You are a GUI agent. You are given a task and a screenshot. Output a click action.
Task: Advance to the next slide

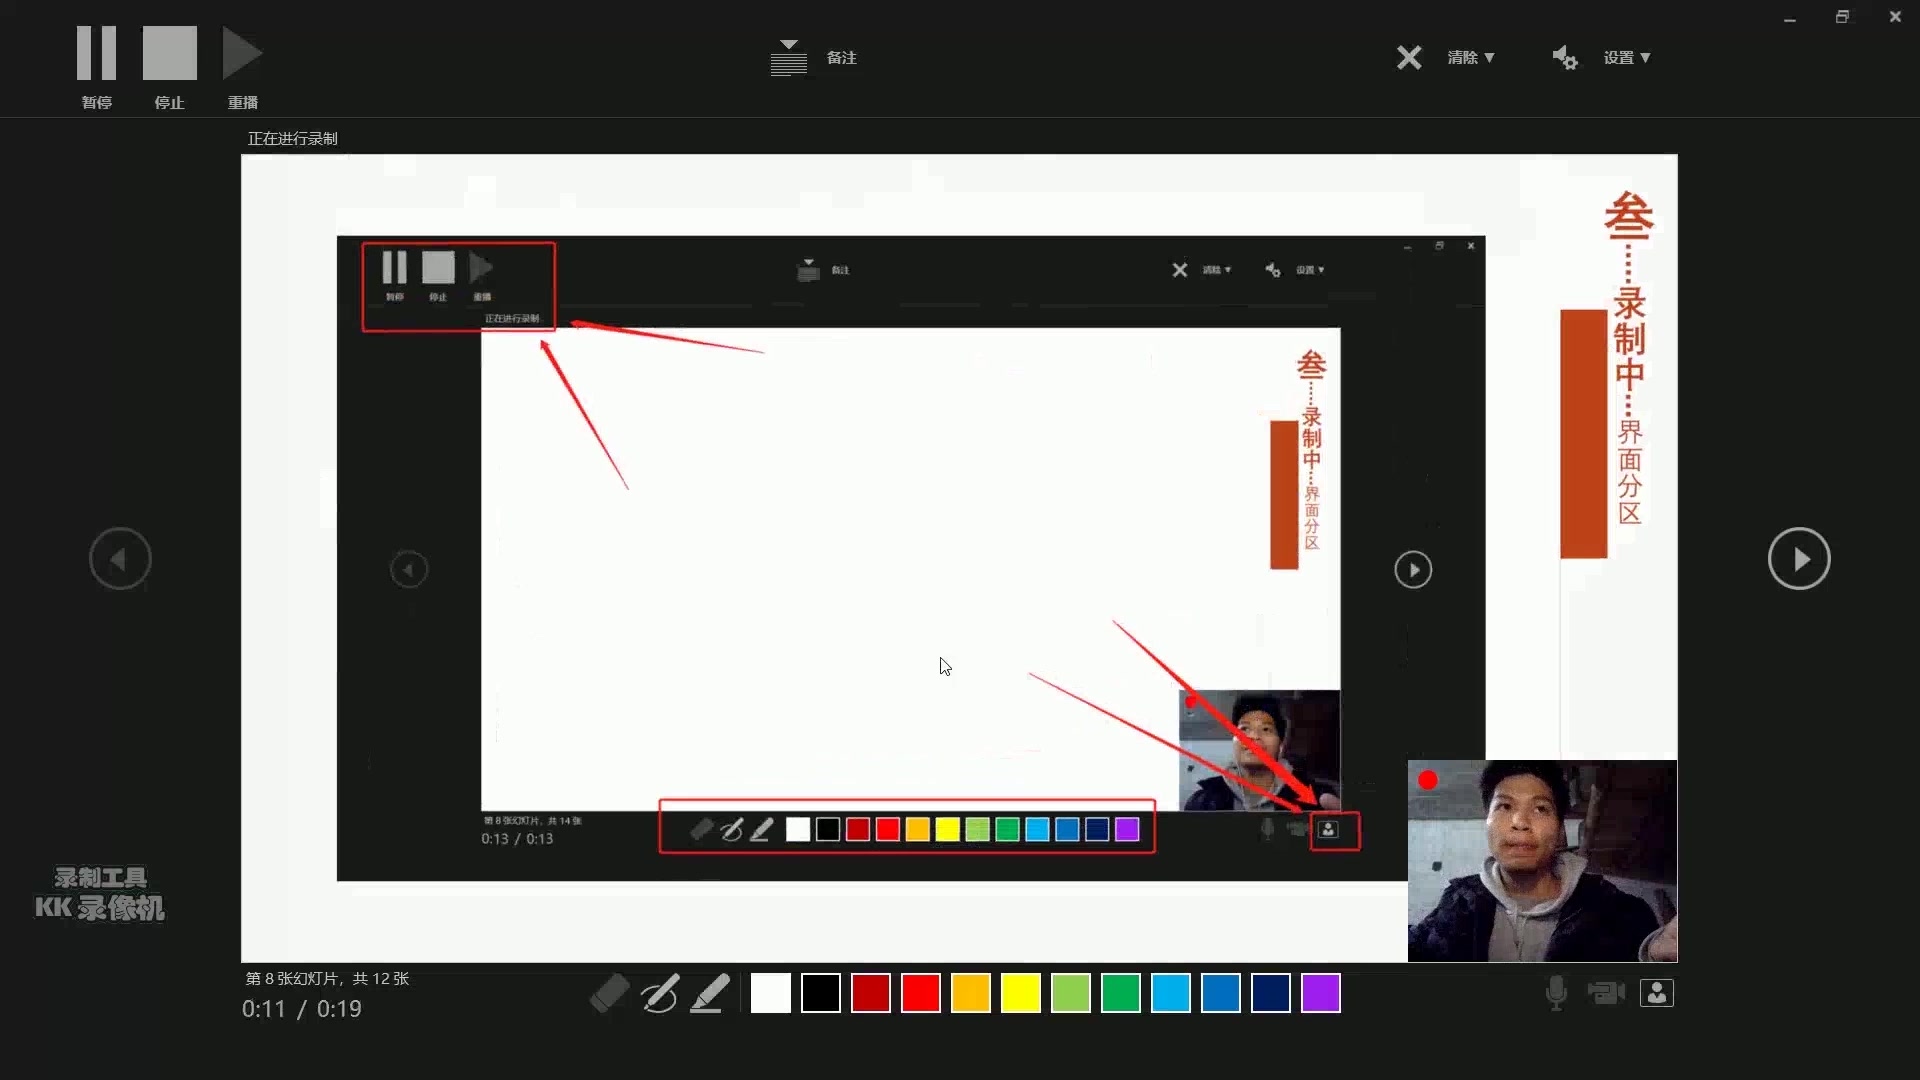[x=1799, y=558]
